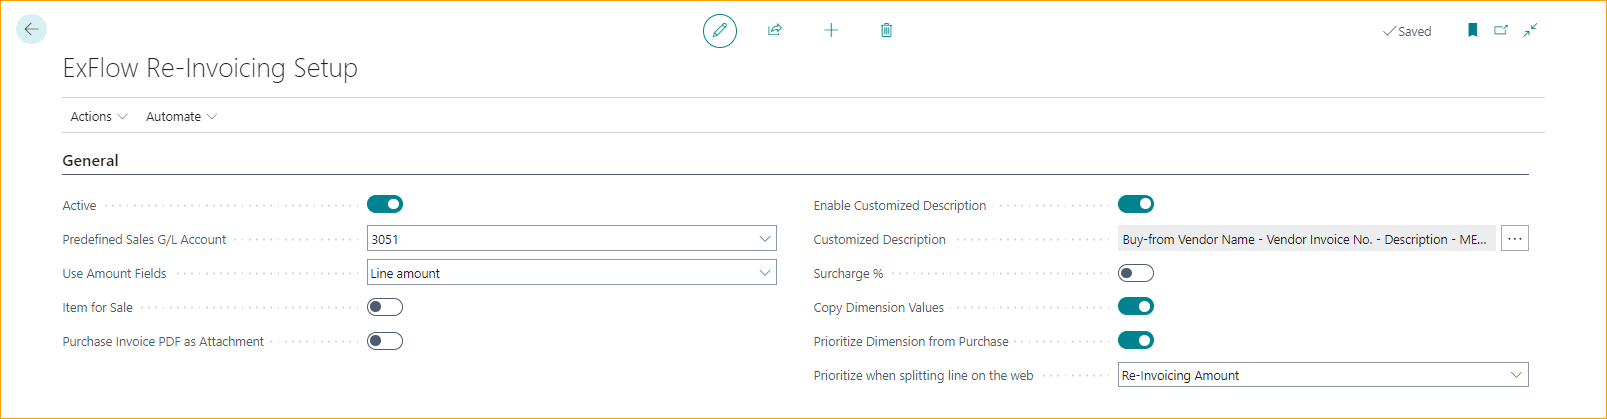1607x419 pixels.
Task: Click the General section heading
Action: click(90, 160)
